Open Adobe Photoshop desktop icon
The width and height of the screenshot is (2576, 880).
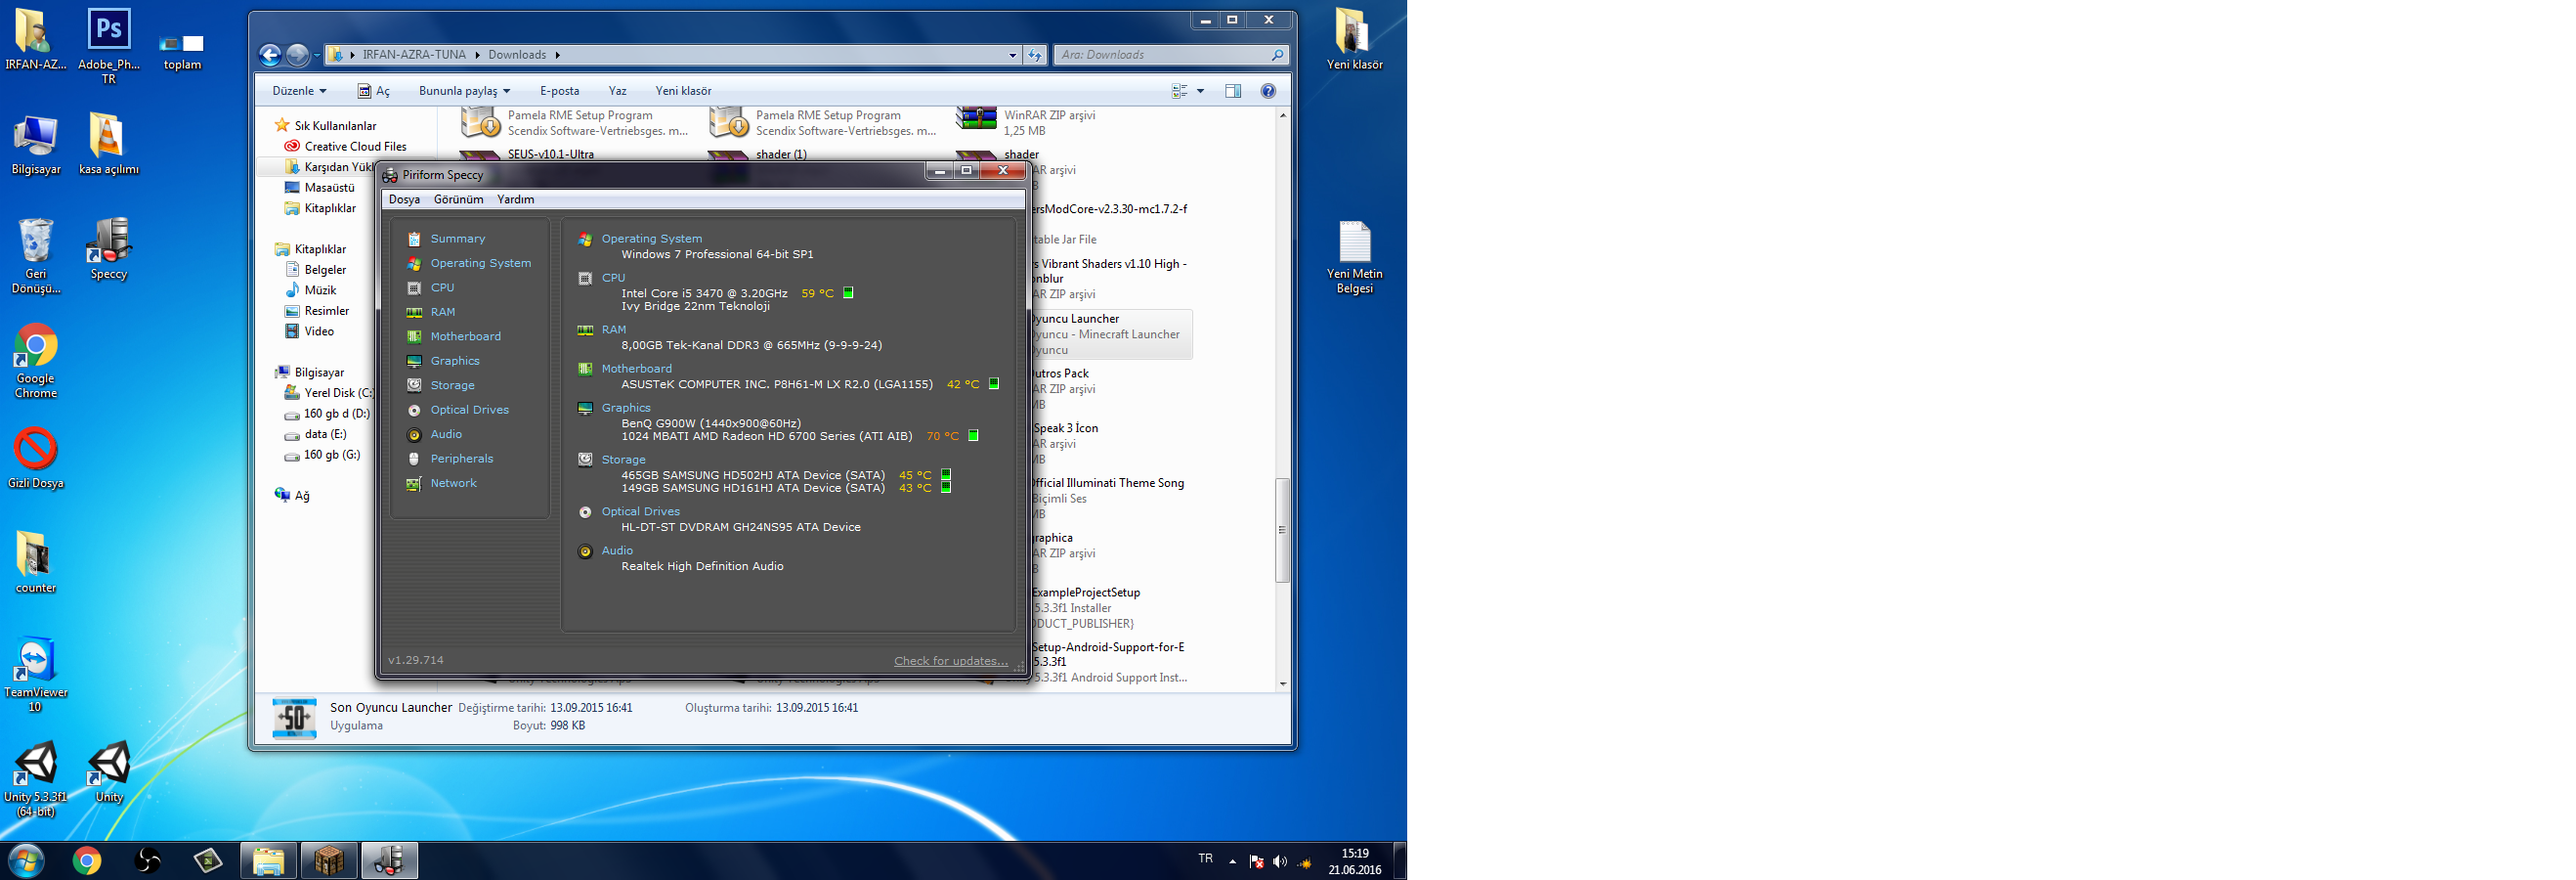tap(109, 46)
